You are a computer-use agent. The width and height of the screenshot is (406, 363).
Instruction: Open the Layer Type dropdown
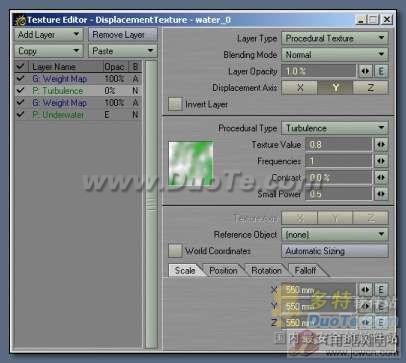click(x=335, y=38)
